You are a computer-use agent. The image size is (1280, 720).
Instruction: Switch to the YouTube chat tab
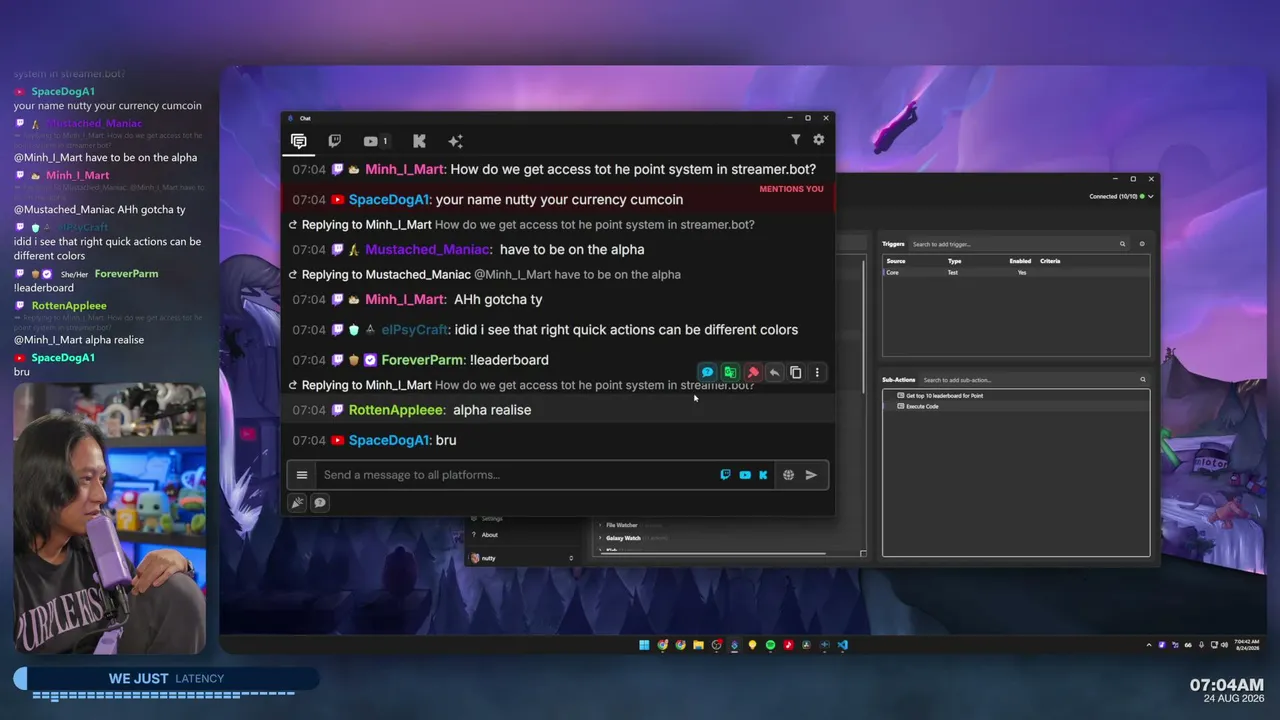pyautogui.click(x=375, y=141)
